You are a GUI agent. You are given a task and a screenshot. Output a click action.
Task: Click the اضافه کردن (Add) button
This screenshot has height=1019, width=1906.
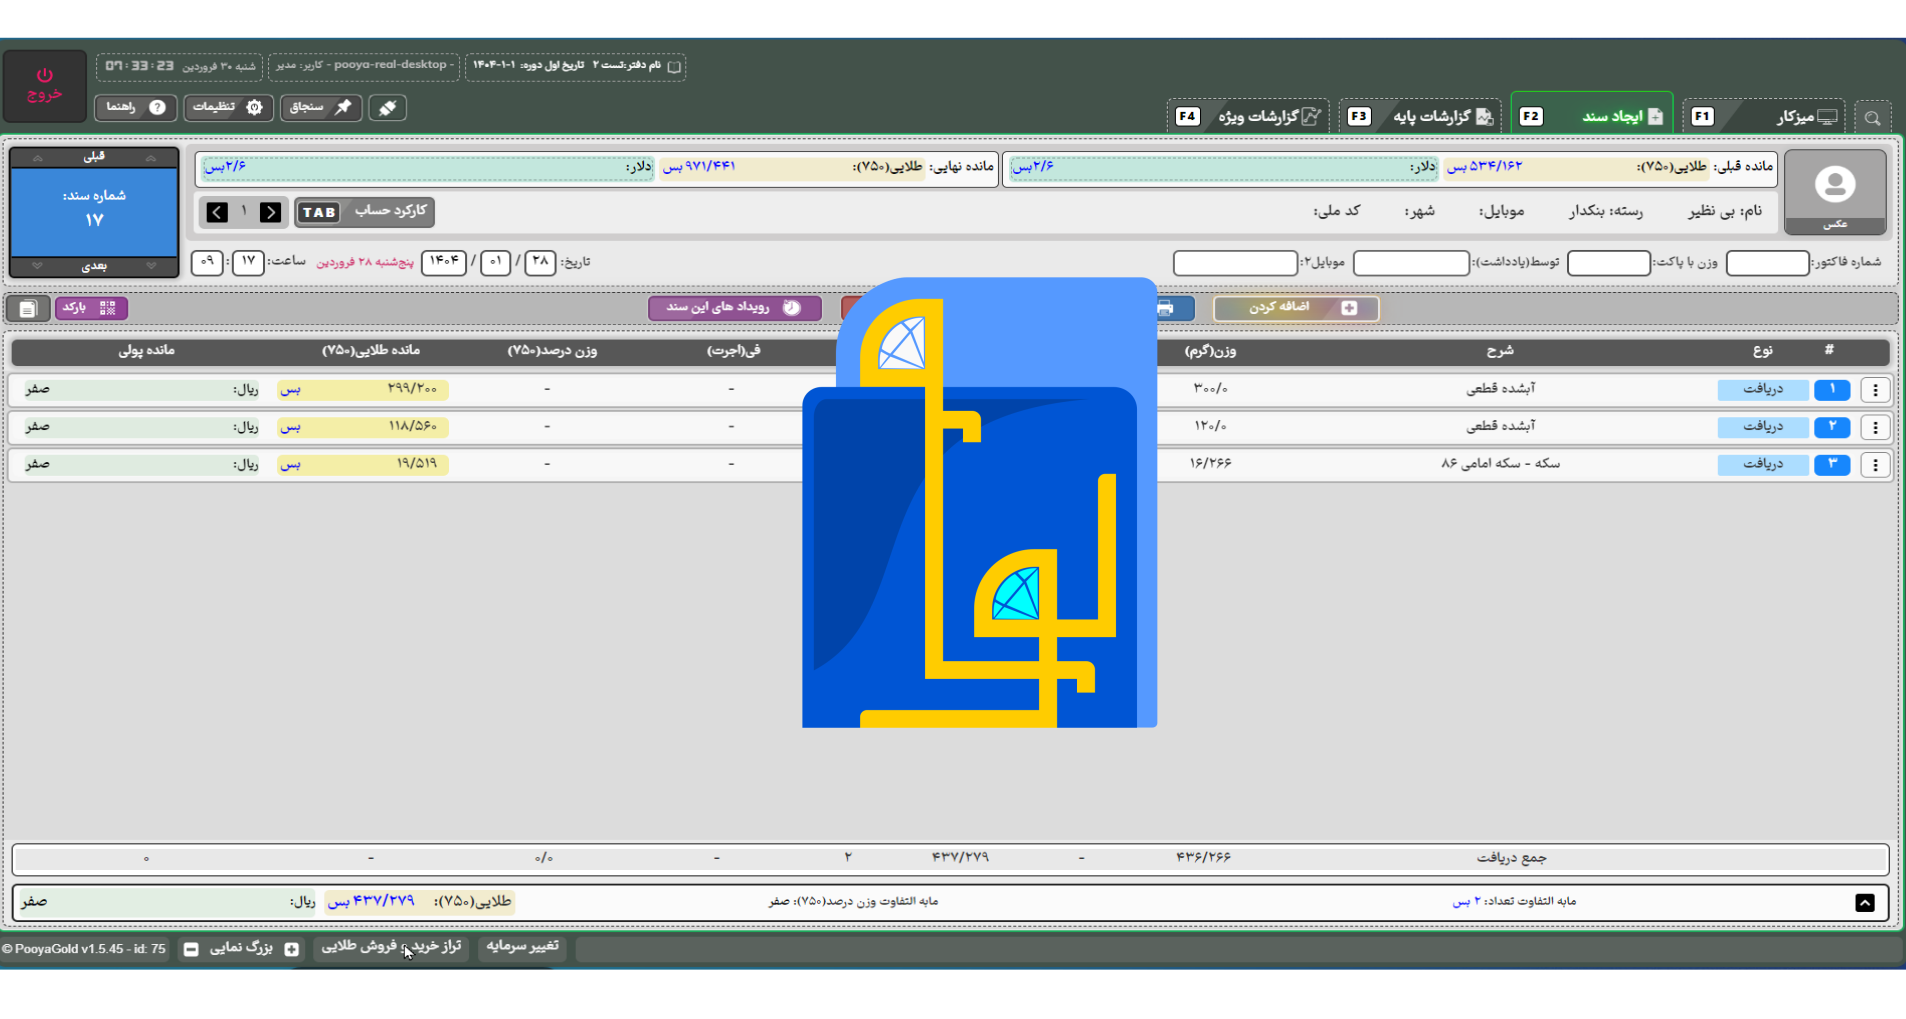point(1296,308)
